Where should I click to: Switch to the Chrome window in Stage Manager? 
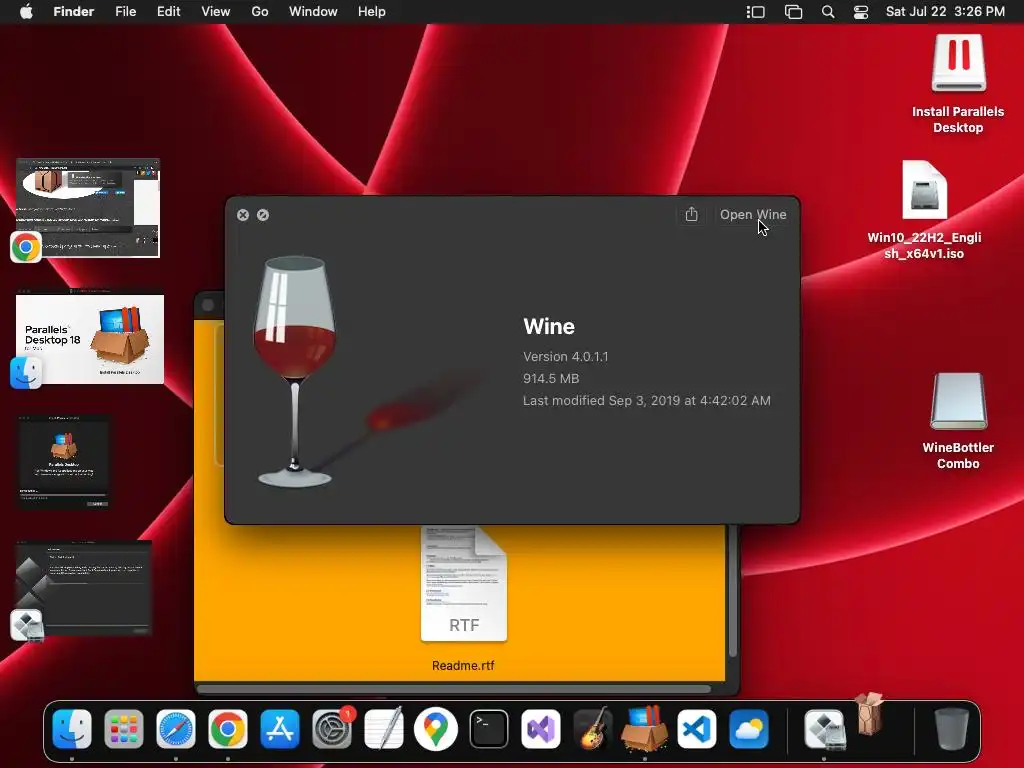[x=88, y=208]
